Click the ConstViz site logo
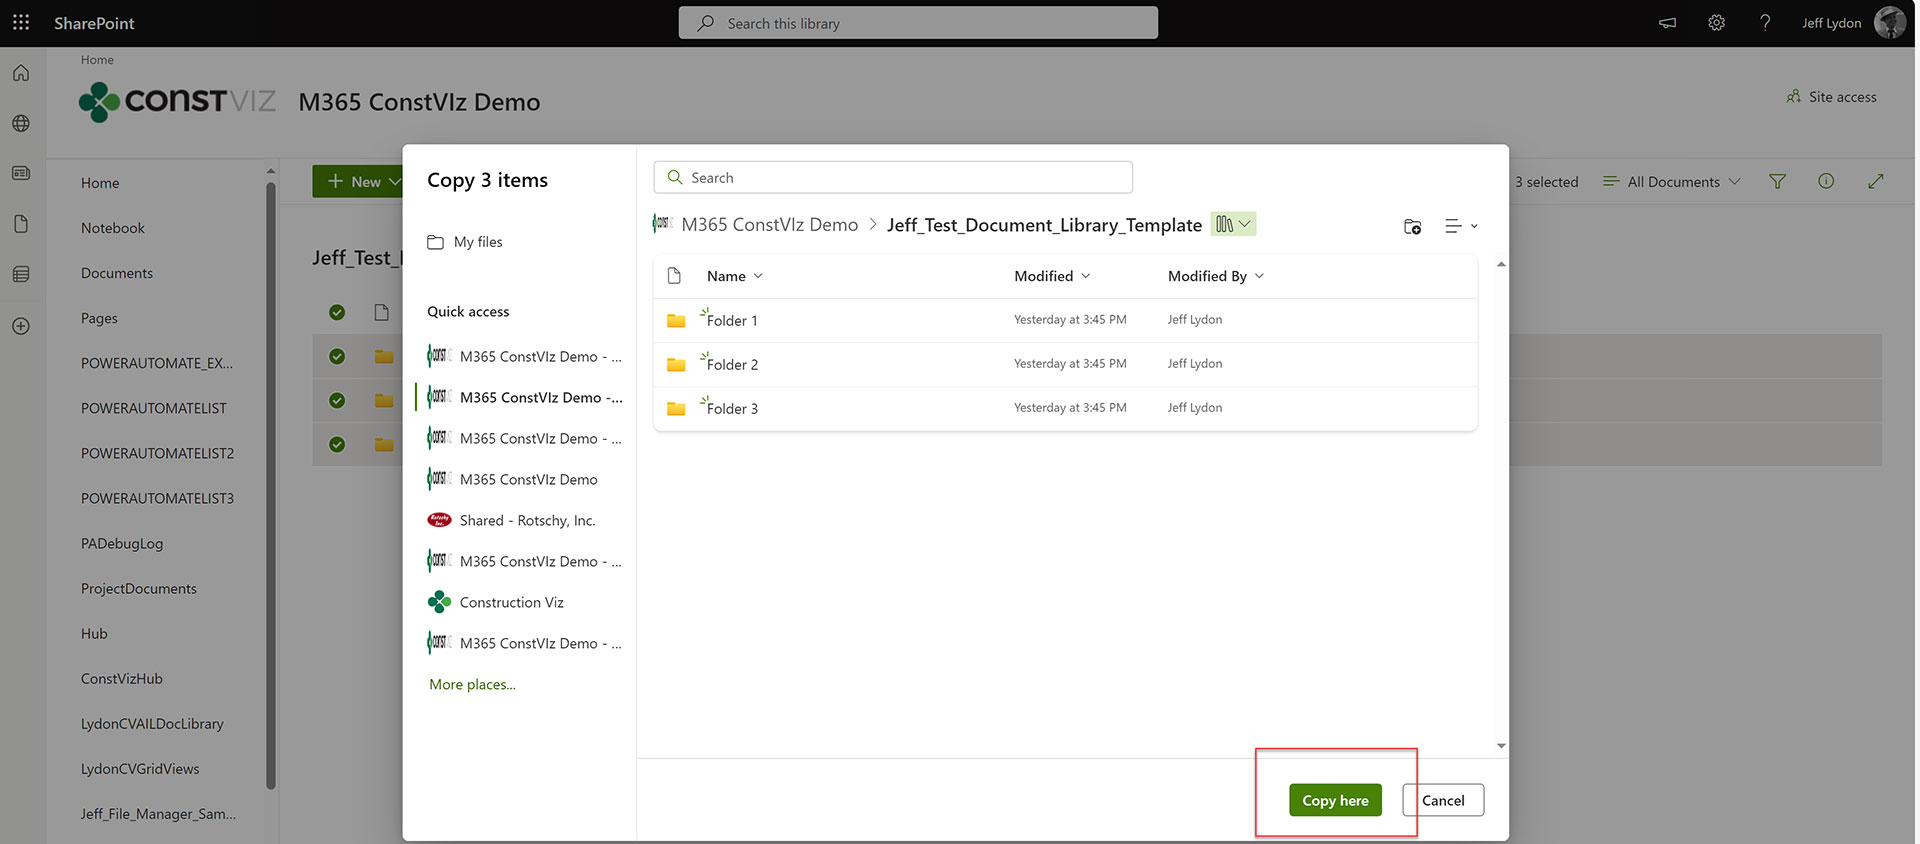 point(177,101)
